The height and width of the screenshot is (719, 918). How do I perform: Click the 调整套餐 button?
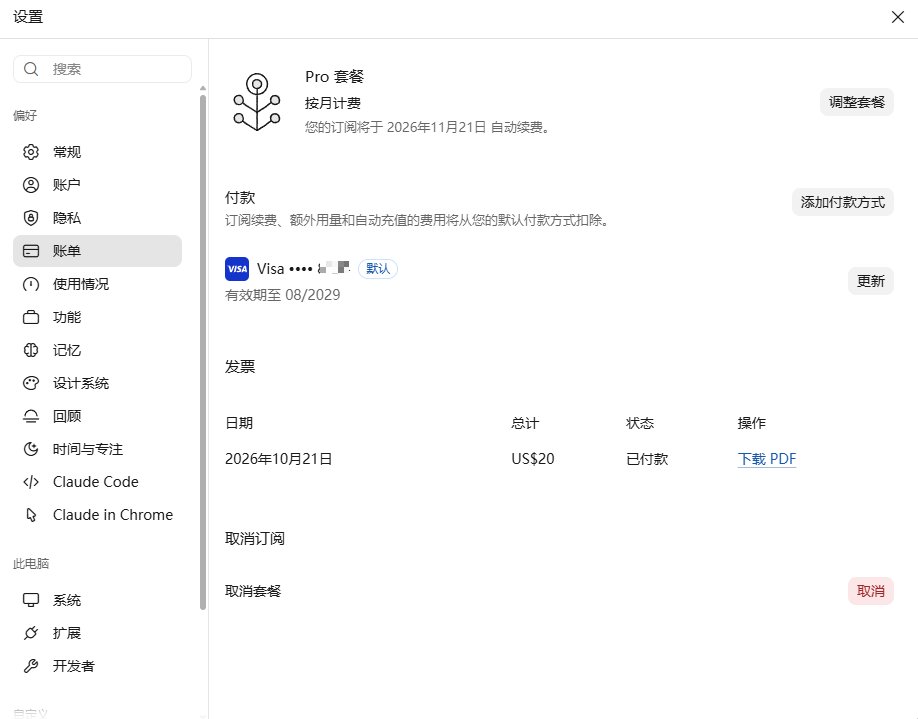point(857,102)
